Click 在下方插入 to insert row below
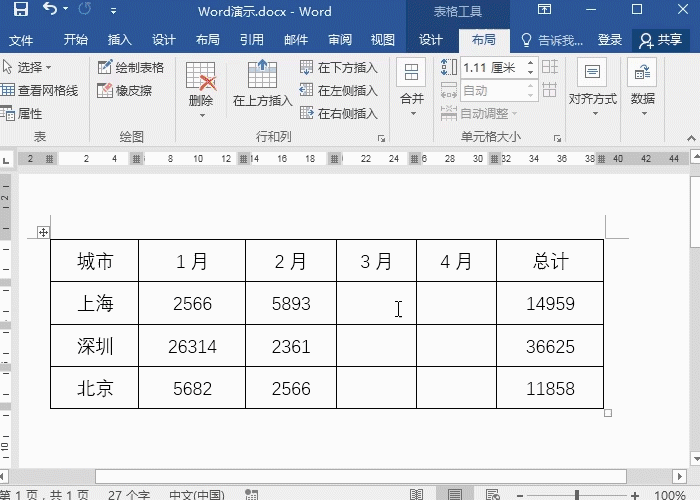The height and width of the screenshot is (500, 700). click(339, 67)
